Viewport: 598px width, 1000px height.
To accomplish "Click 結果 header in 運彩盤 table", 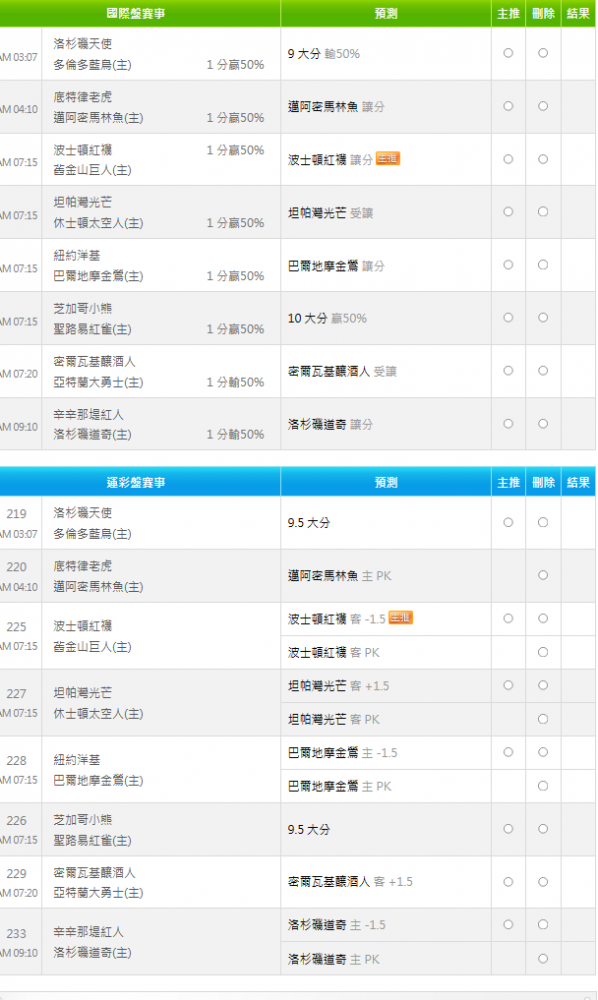I will 578,482.
